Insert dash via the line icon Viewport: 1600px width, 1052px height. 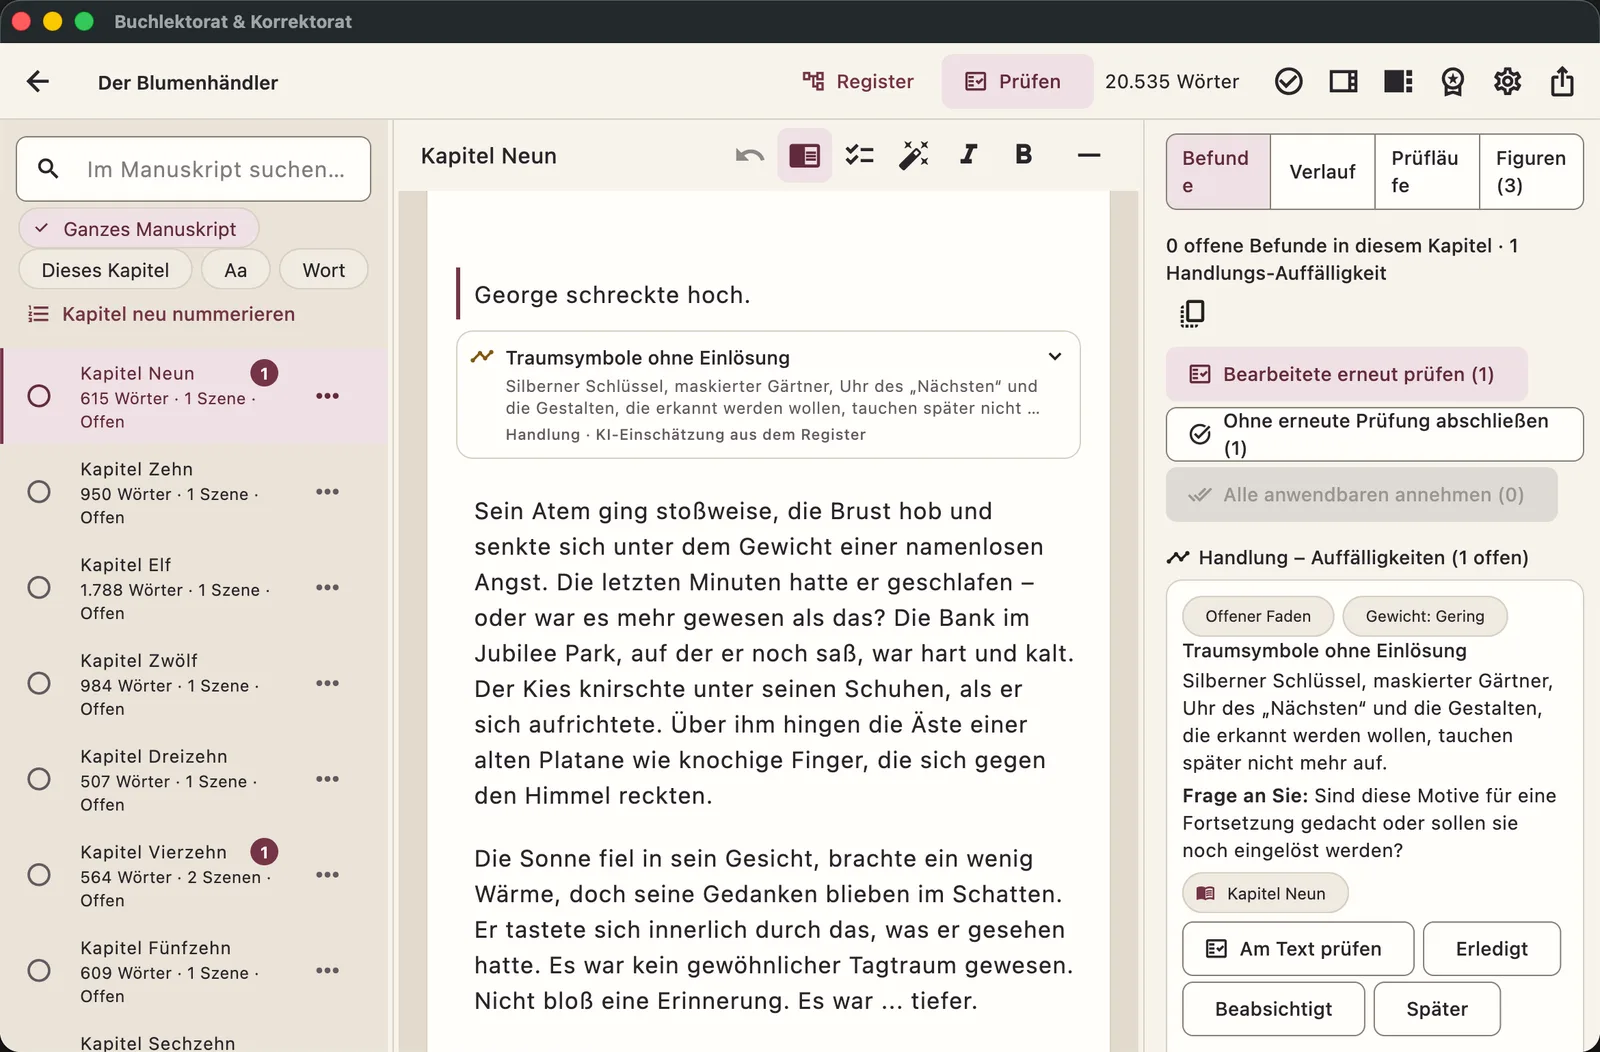(1089, 155)
